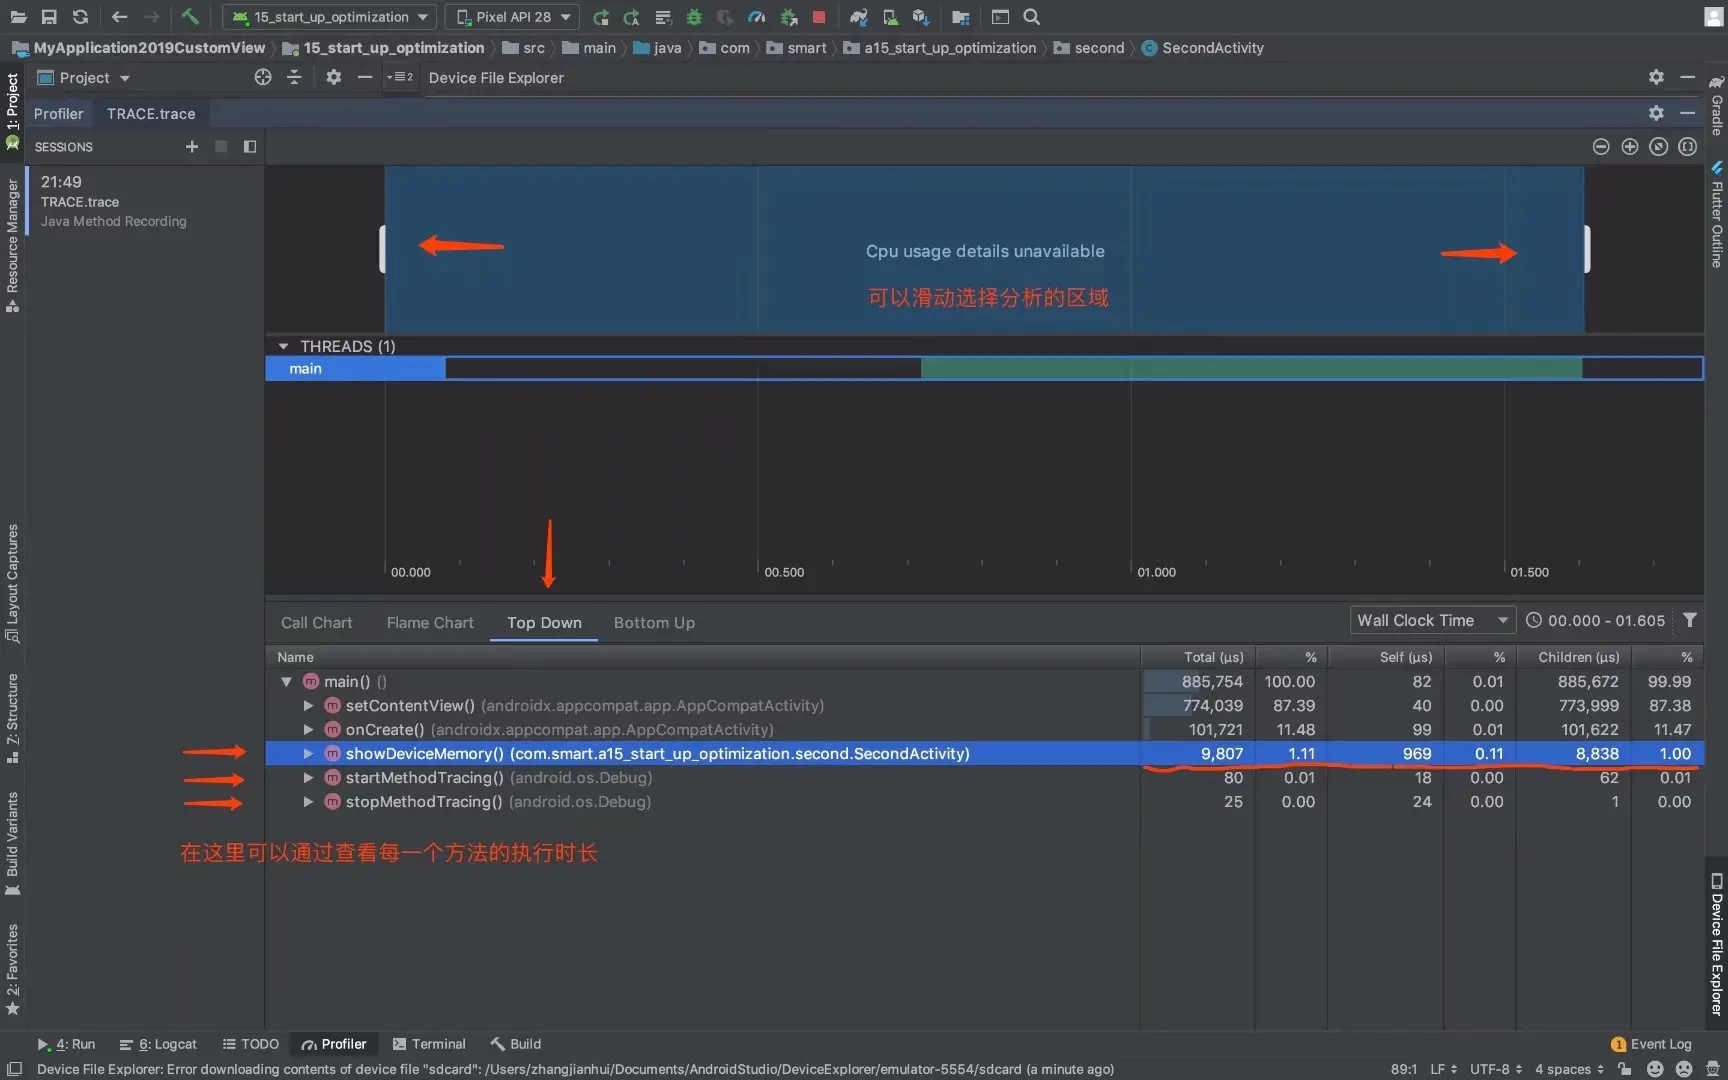Open AVD Manager icon in toolbar
This screenshot has width=1728, height=1080.
pos(890,17)
